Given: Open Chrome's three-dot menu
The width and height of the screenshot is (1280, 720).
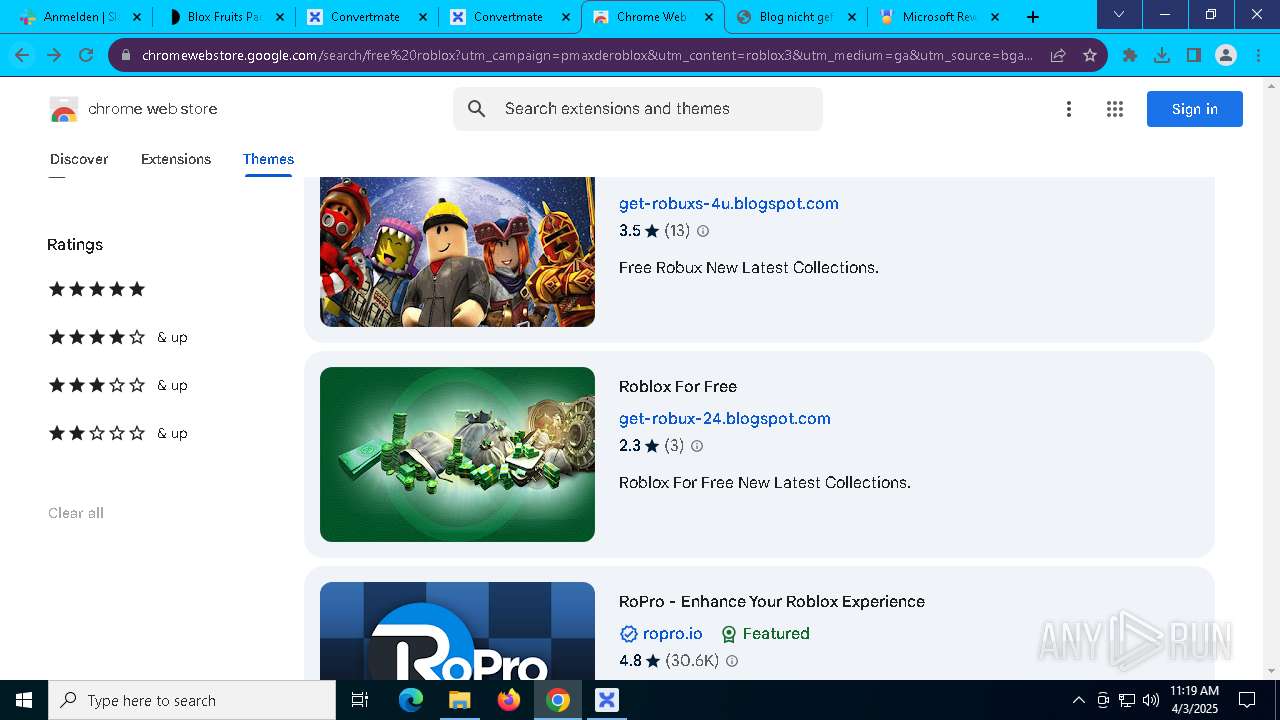Looking at the screenshot, I should [x=1258, y=56].
